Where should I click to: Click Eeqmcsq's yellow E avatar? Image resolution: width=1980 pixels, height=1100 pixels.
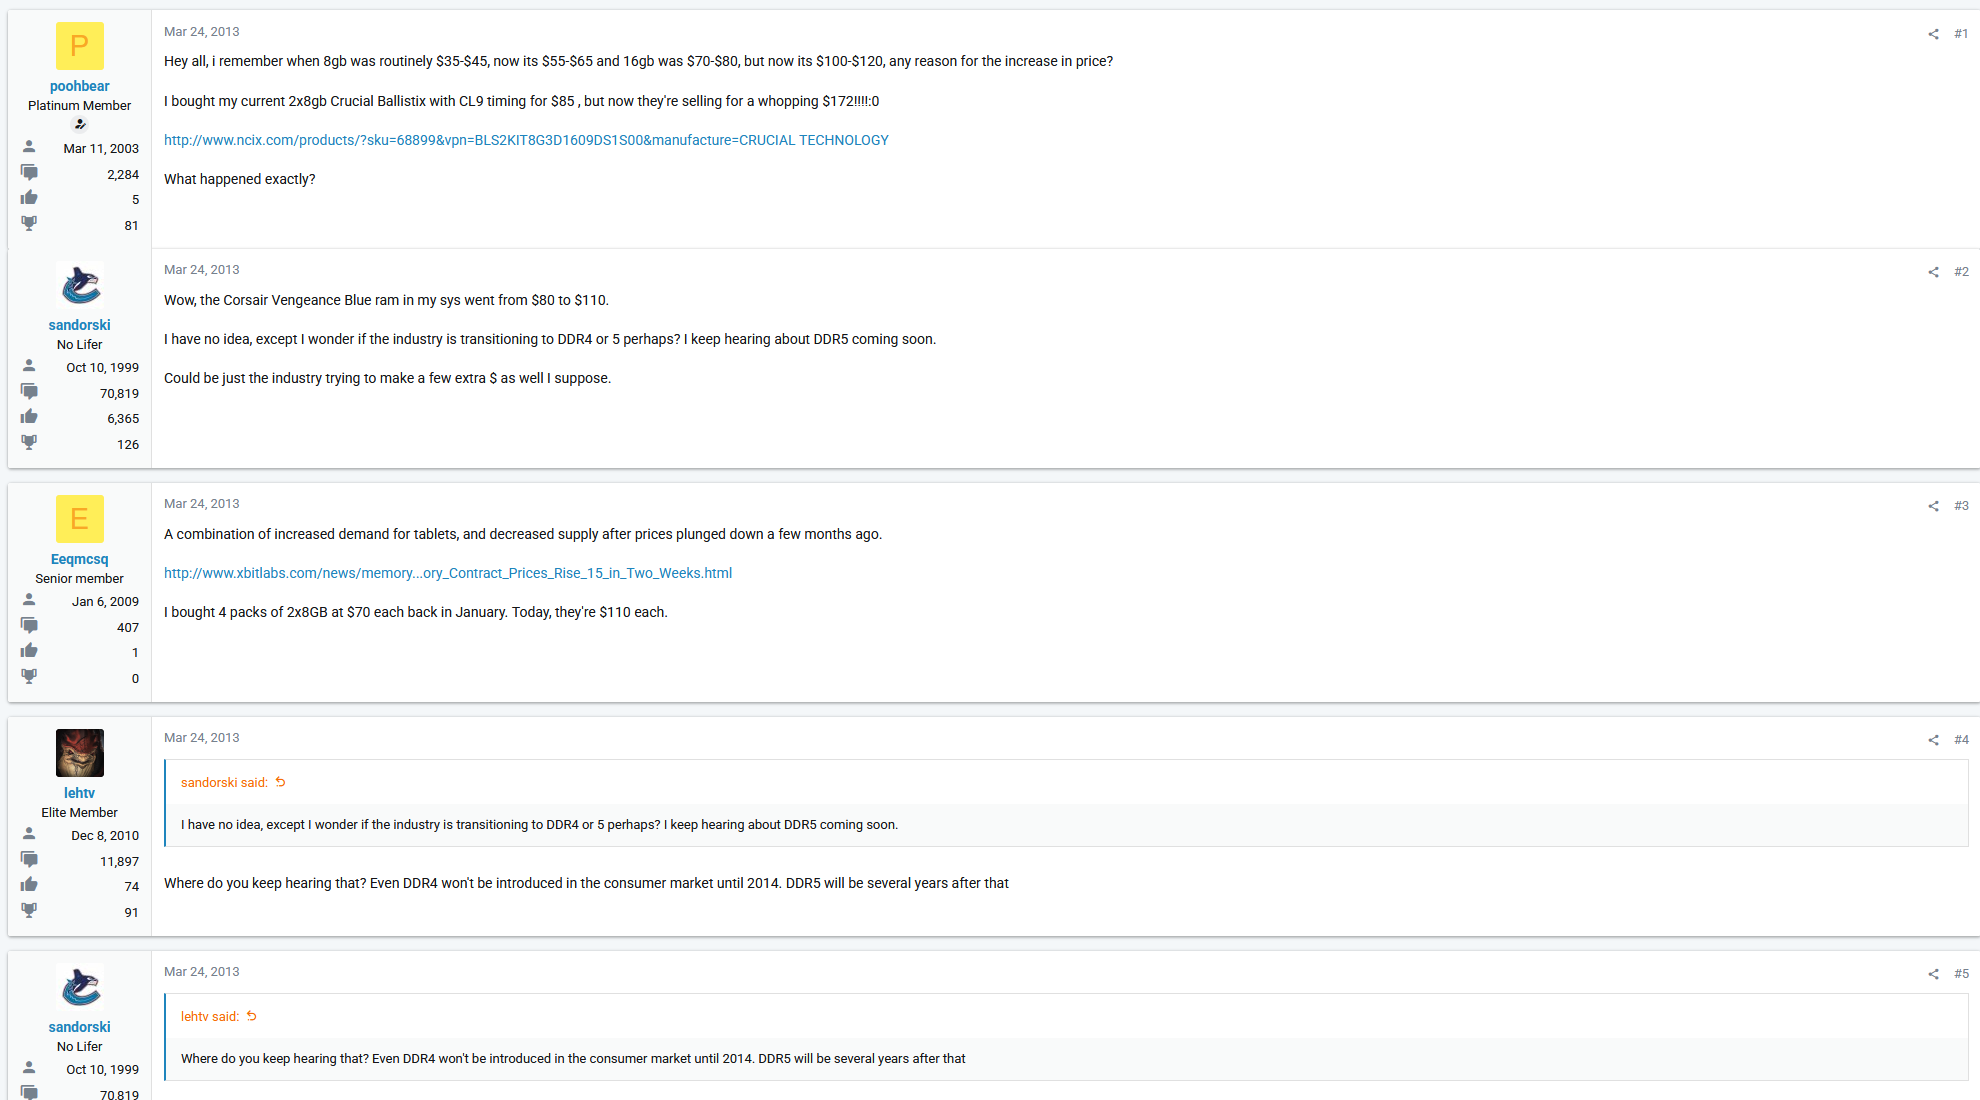coord(80,519)
